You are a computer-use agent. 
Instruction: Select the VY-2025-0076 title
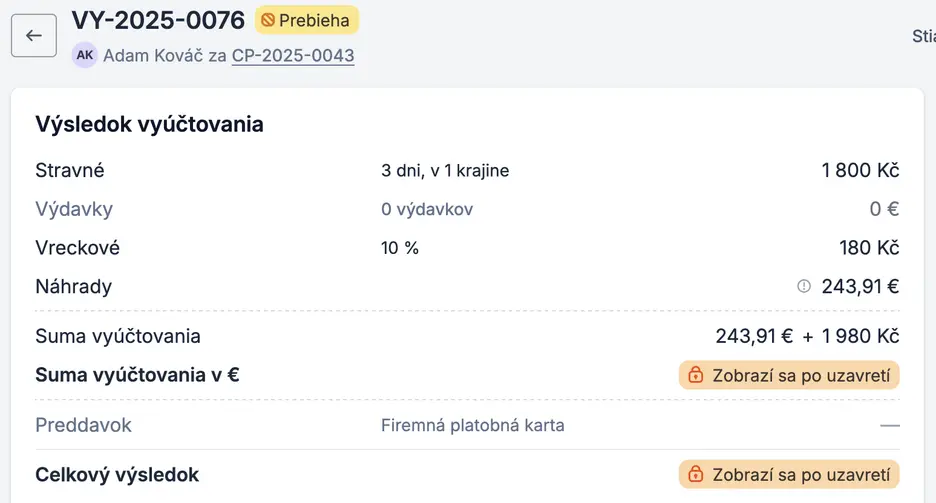158,20
